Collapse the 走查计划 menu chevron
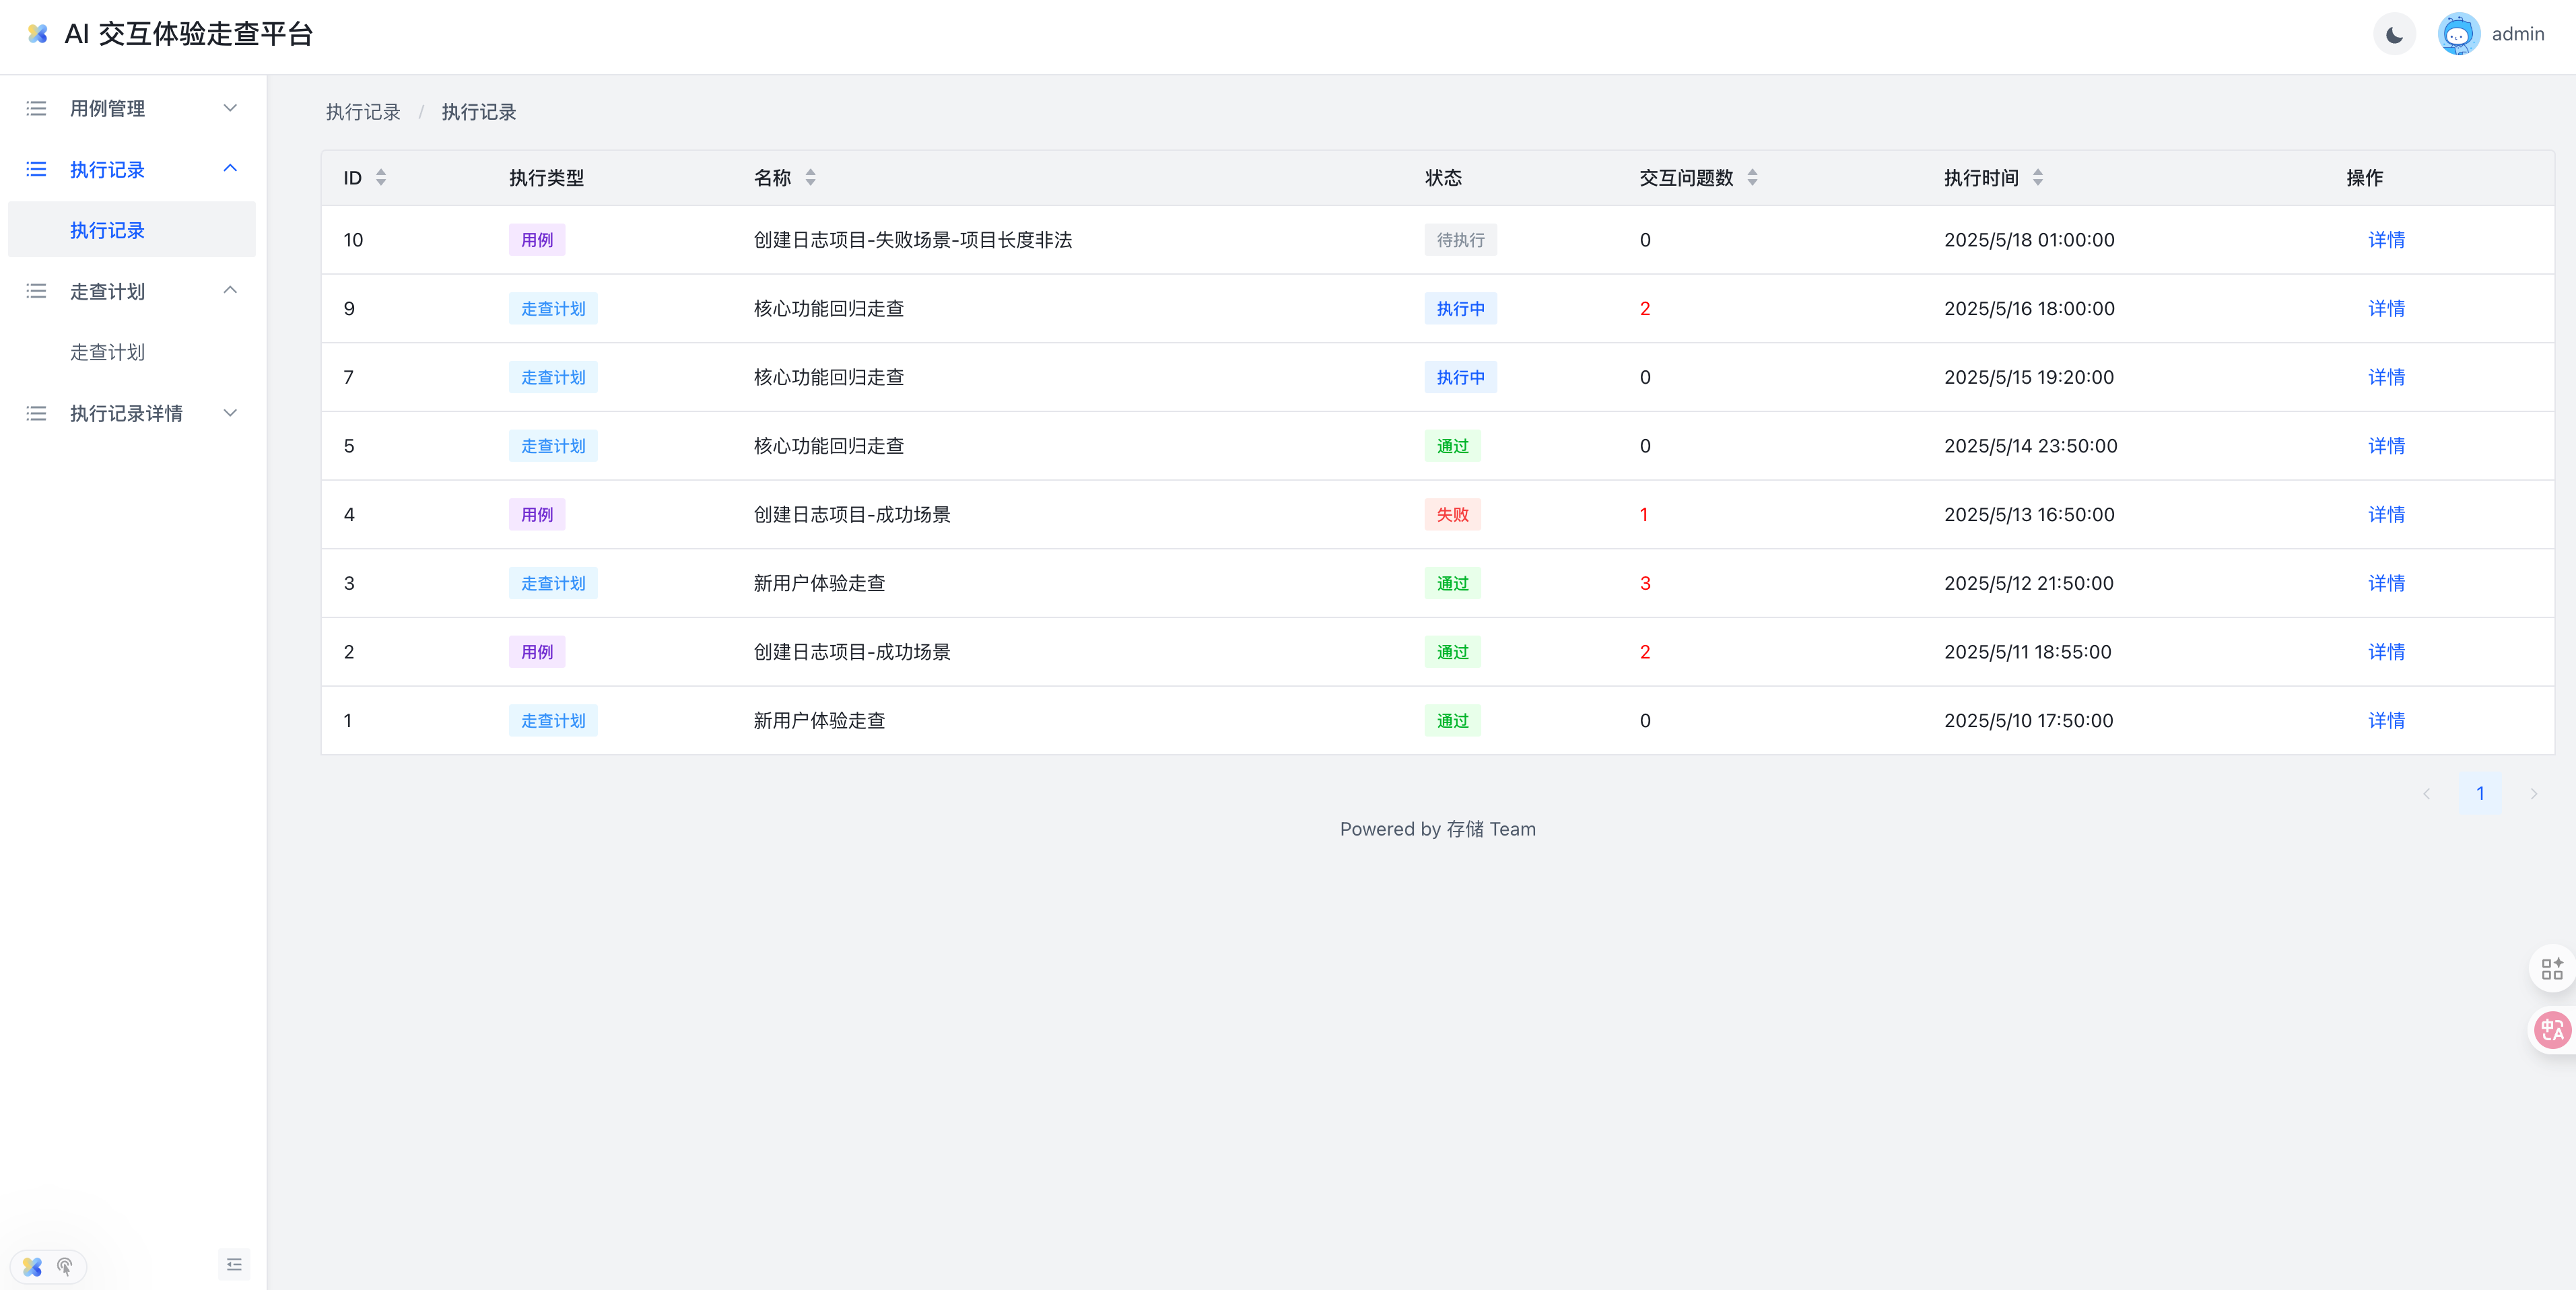Screen dimensions: 2576x1290 230,291
